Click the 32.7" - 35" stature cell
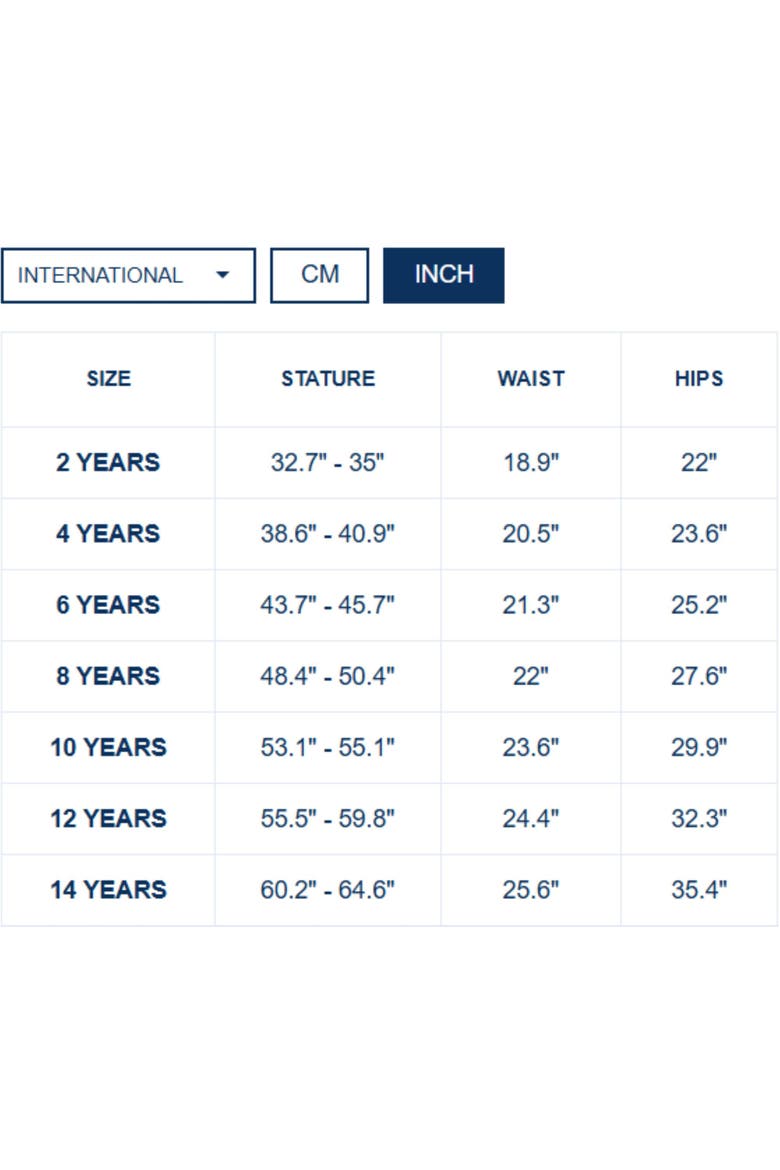Screen dimensions: 780x1170 click(x=327, y=463)
